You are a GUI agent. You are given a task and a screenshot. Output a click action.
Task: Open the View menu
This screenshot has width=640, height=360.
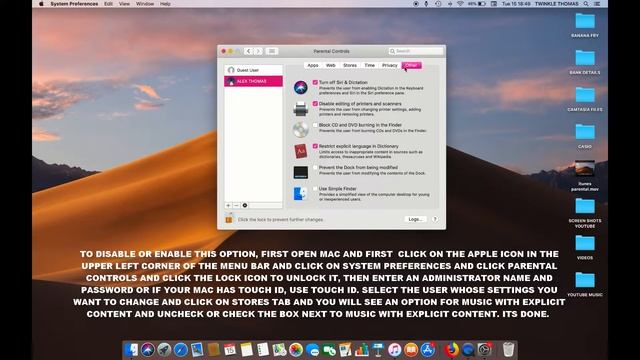(124, 4)
